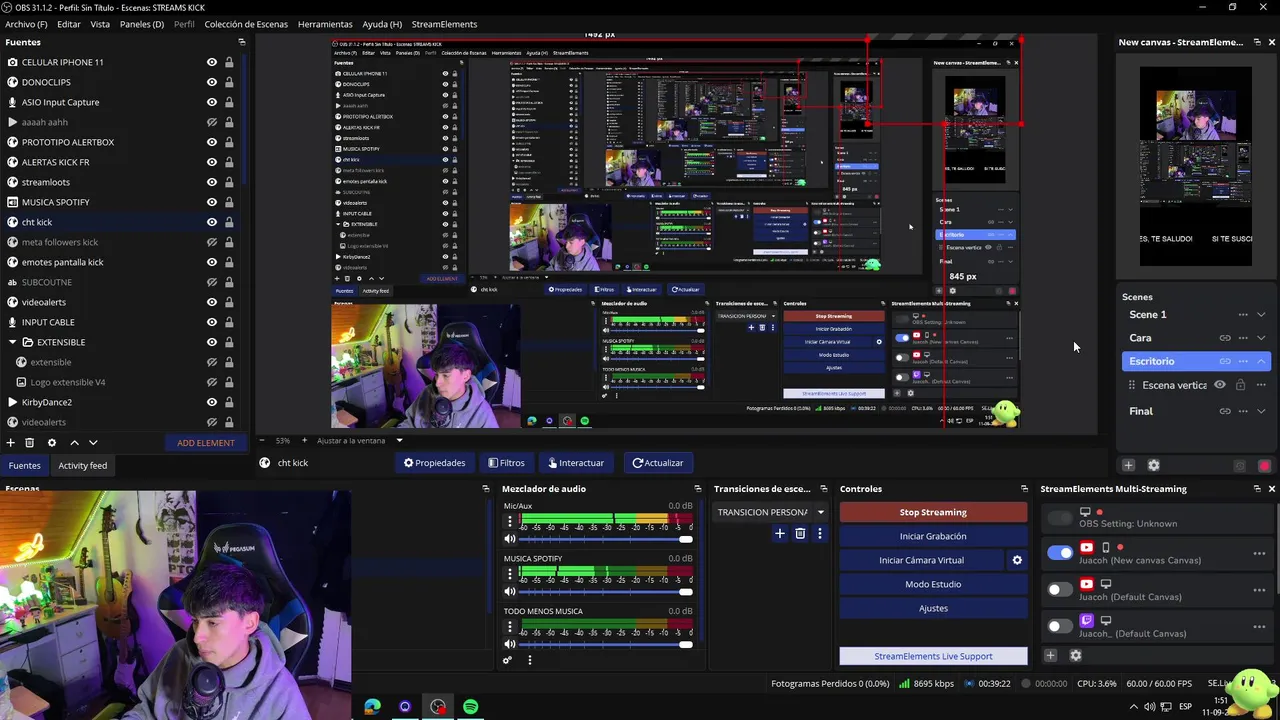1280x720 pixels.
Task: Click the Mic/Aux speaker mute icon
Action: (510, 540)
